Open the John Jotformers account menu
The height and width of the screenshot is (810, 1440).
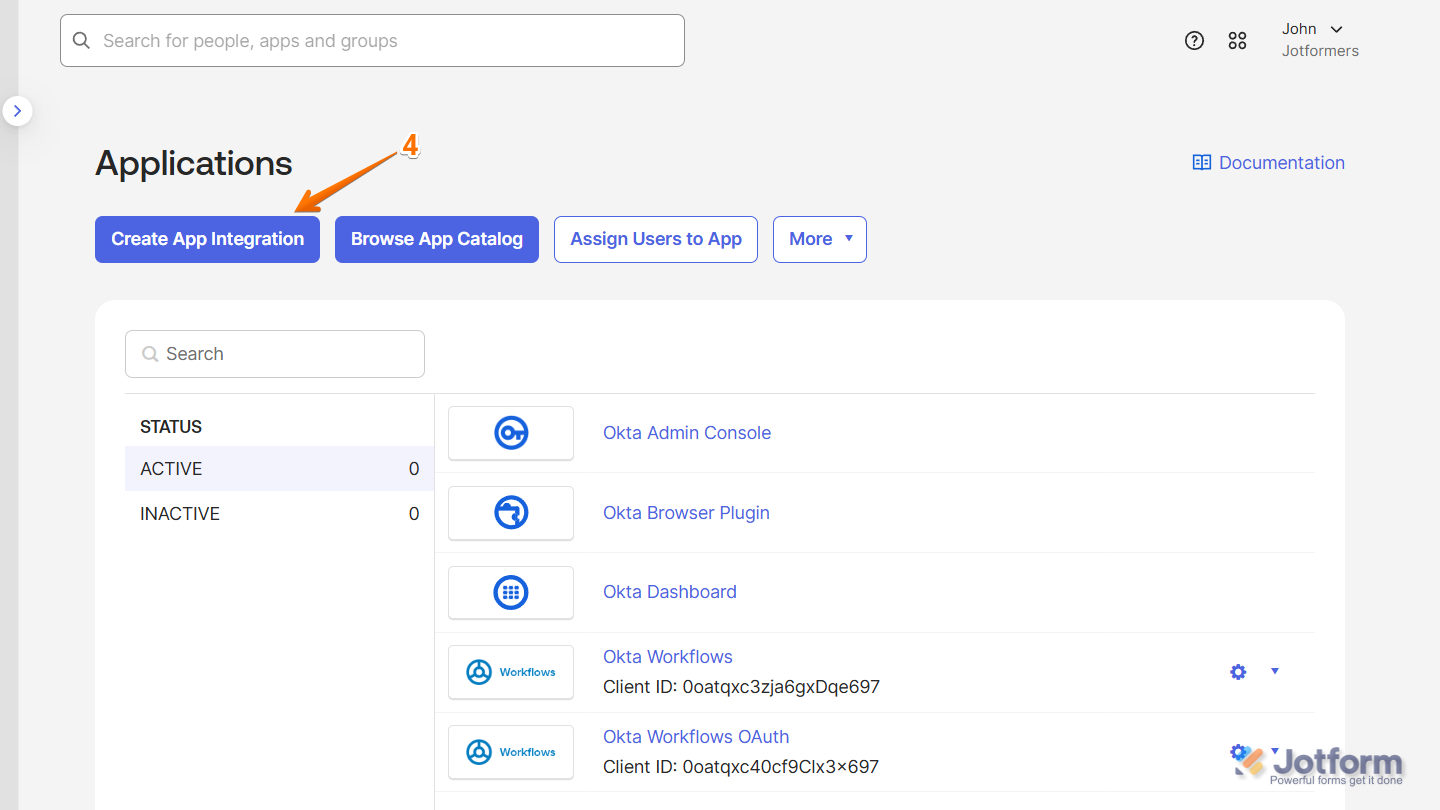(x=1320, y=40)
